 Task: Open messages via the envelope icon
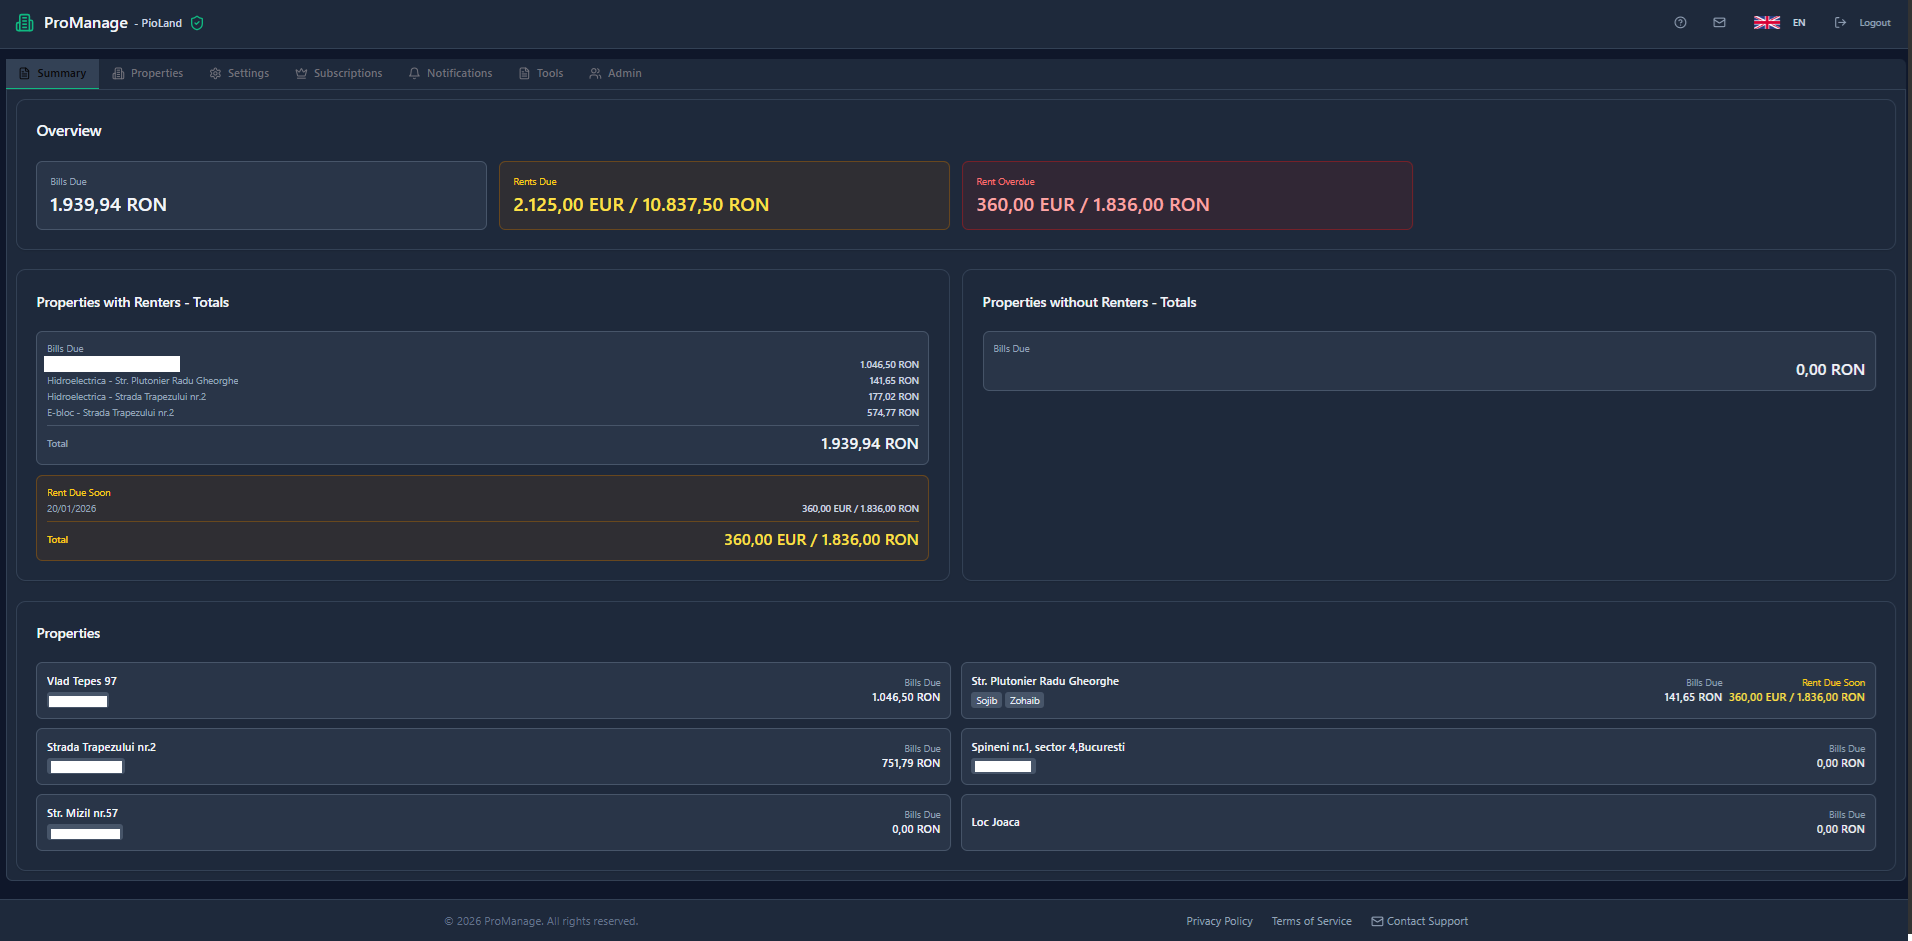point(1720,22)
